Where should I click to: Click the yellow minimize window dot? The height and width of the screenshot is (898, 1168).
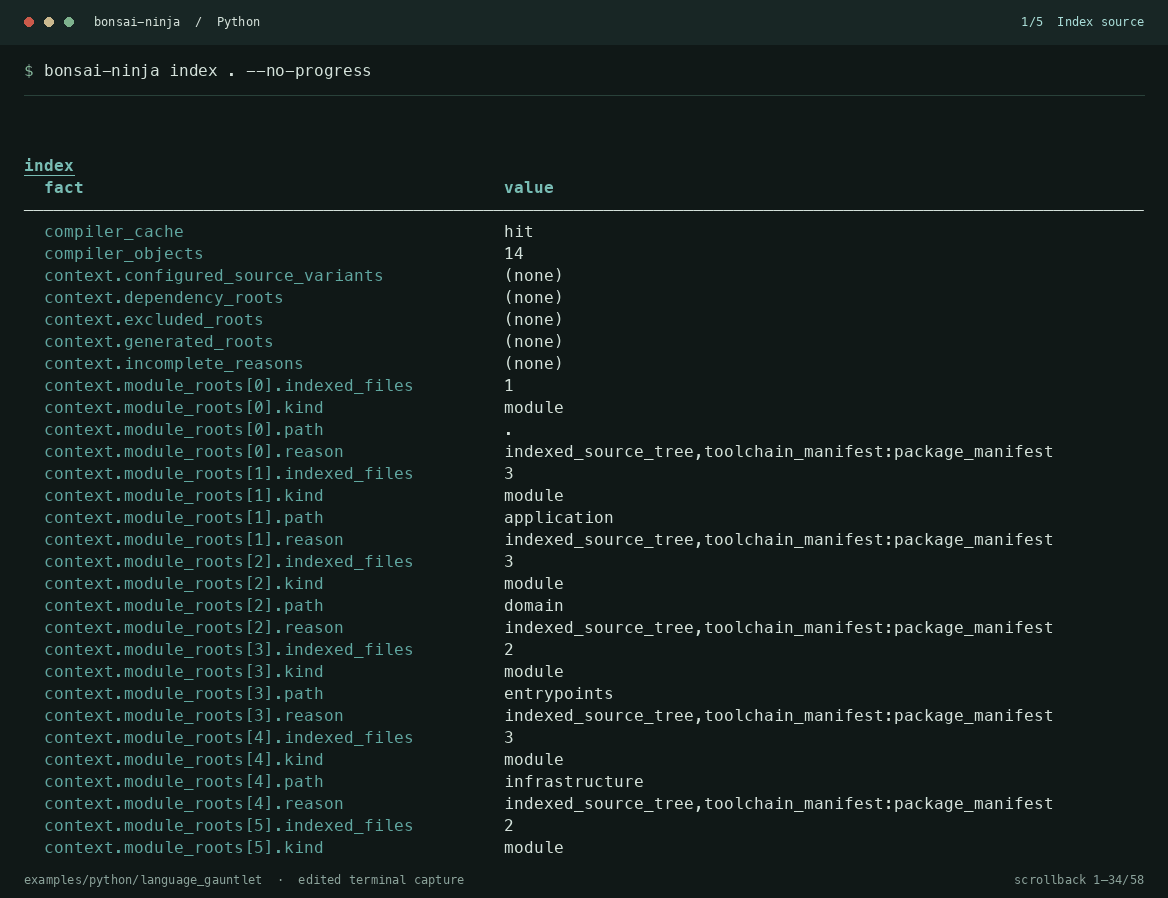[49, 22]
